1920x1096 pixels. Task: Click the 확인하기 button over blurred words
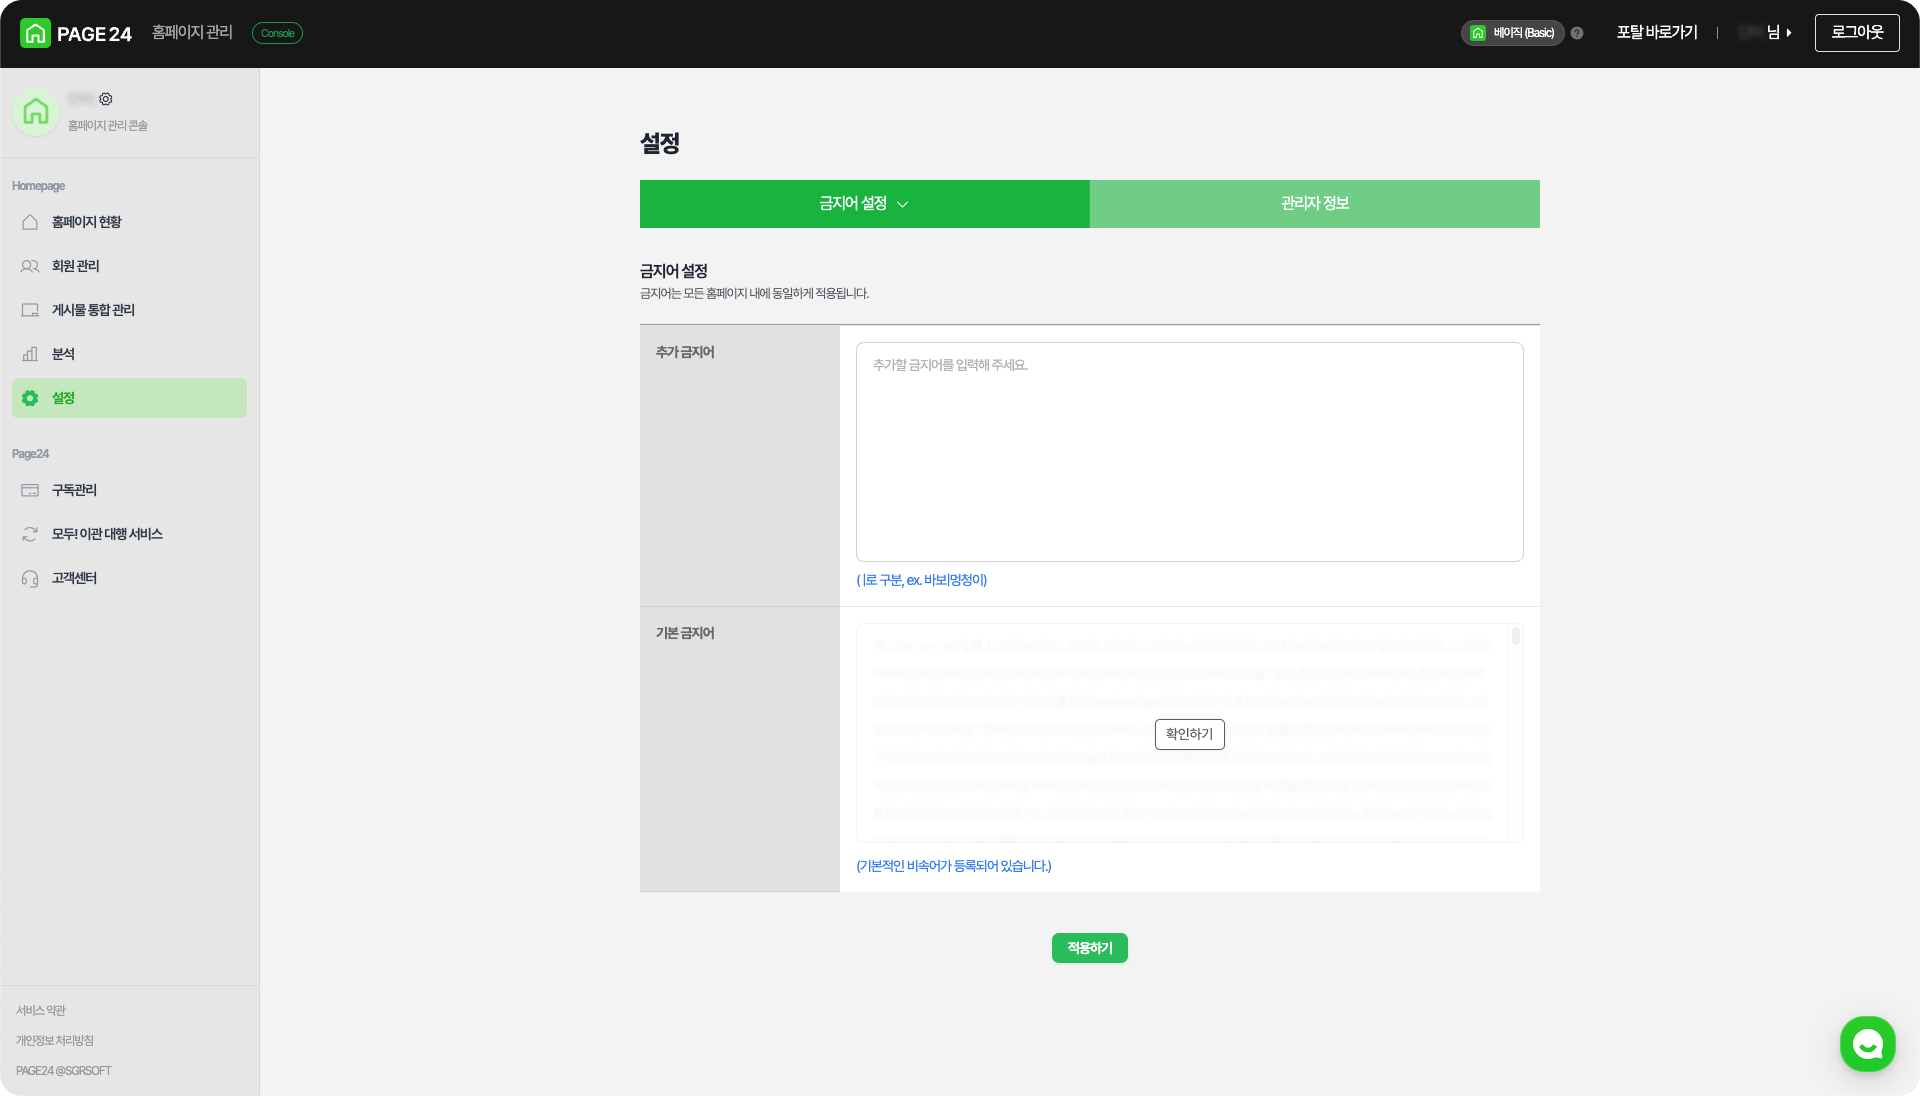pos(1189,734)
